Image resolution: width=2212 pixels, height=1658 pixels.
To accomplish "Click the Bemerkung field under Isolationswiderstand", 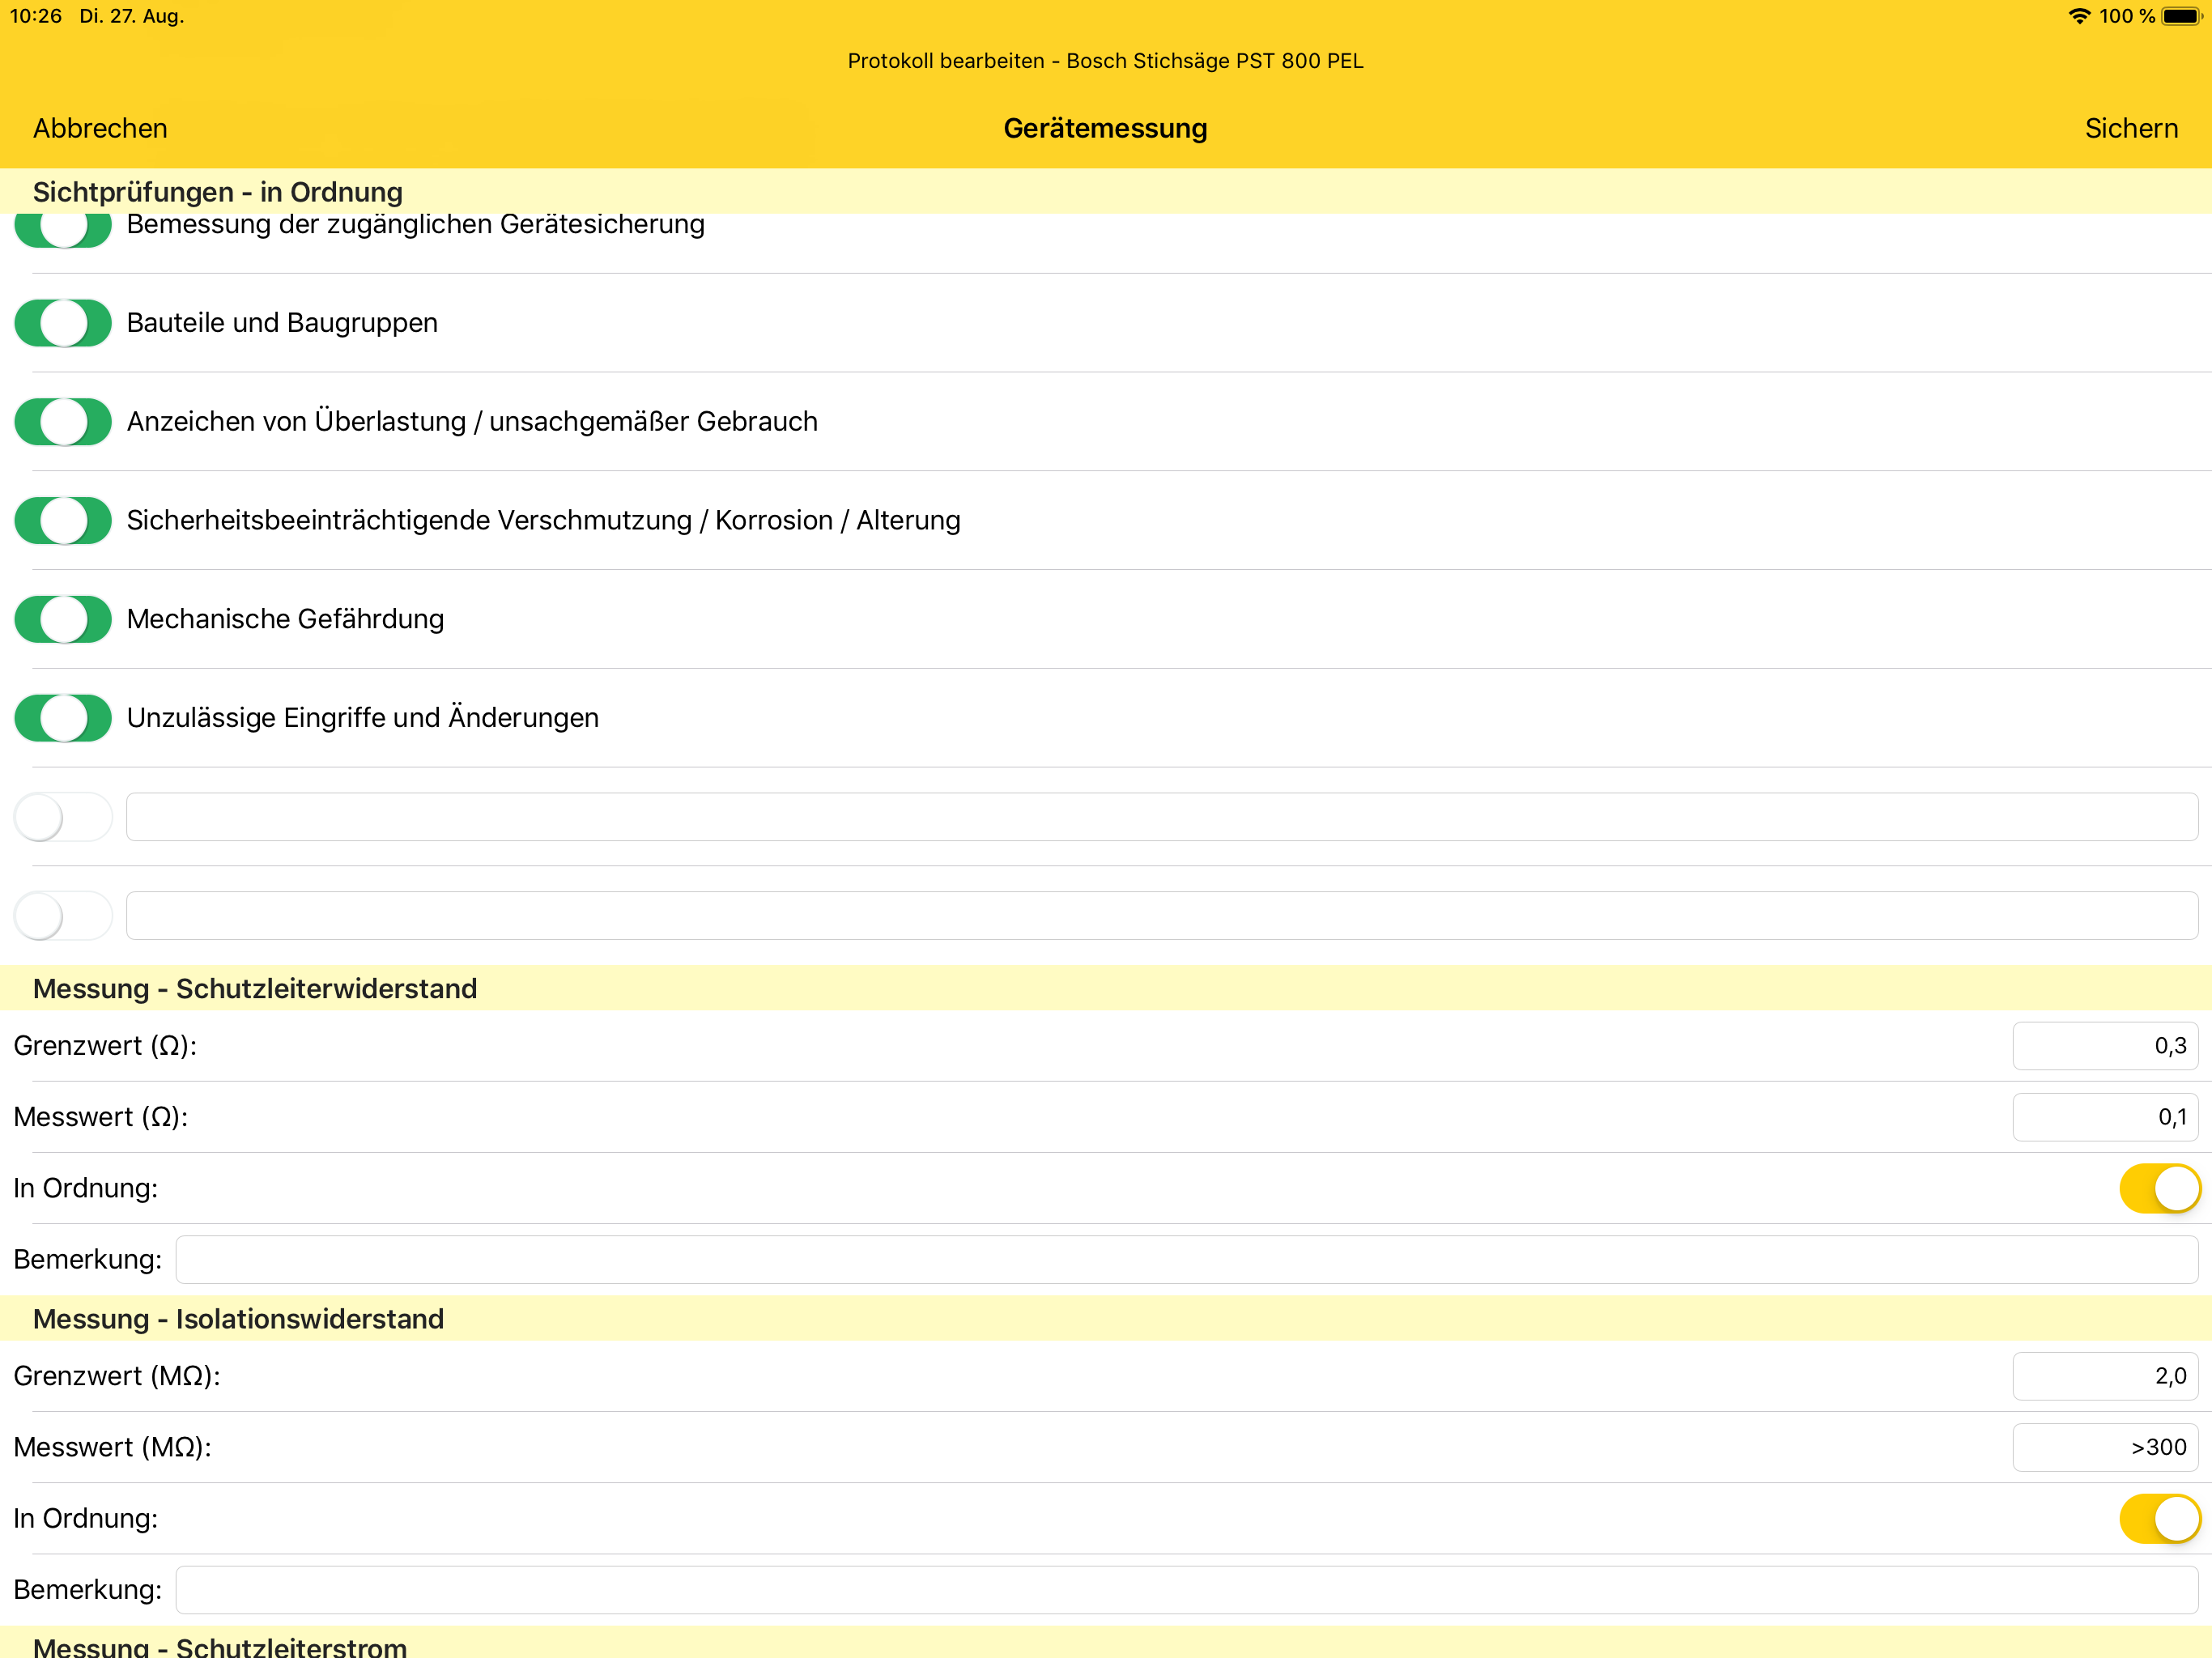I will (x=1187, y=1589).
